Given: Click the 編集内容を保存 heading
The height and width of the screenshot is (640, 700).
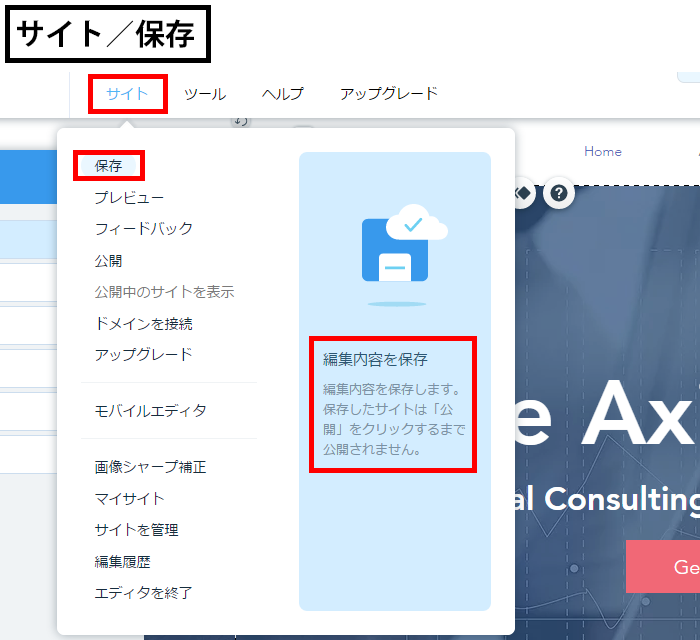Looking at the screenshot, I should 375,359.
